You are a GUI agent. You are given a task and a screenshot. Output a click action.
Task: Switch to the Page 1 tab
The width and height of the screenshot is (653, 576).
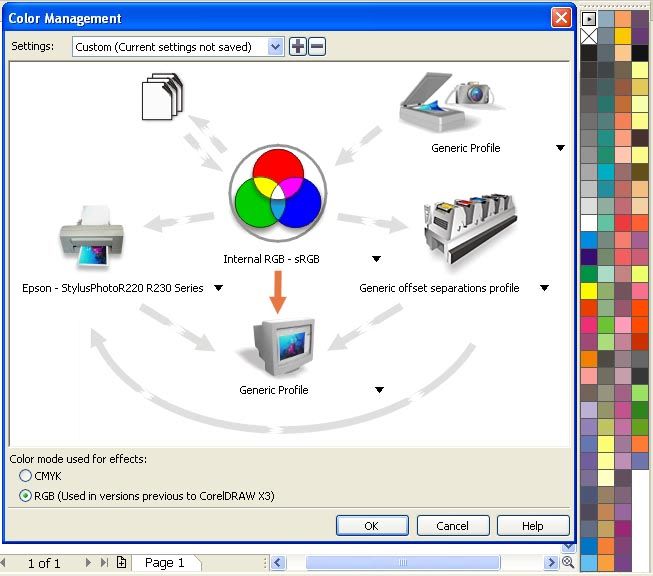[x=165, y=563]
